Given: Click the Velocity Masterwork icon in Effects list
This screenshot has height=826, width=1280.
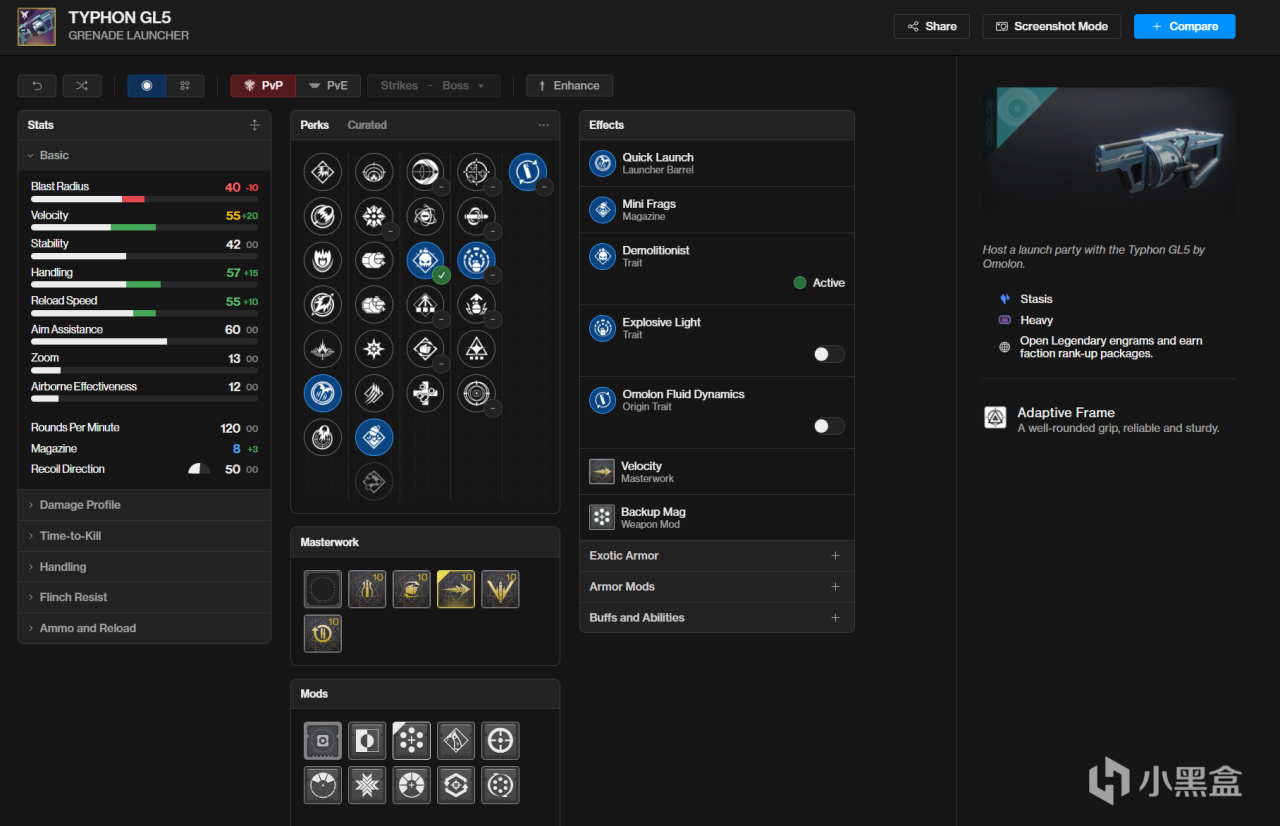Looking at the screenshot, I should [602, 472].
